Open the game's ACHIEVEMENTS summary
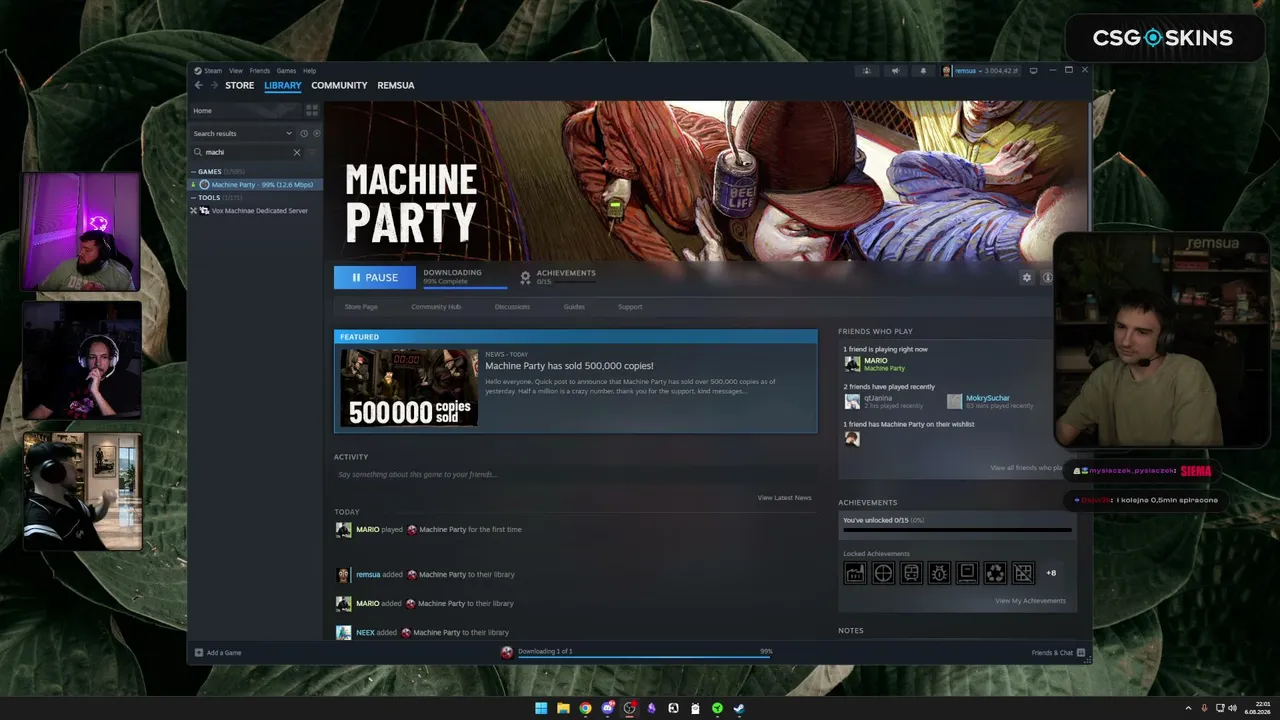1280x720 pixels. click(558, 277)
